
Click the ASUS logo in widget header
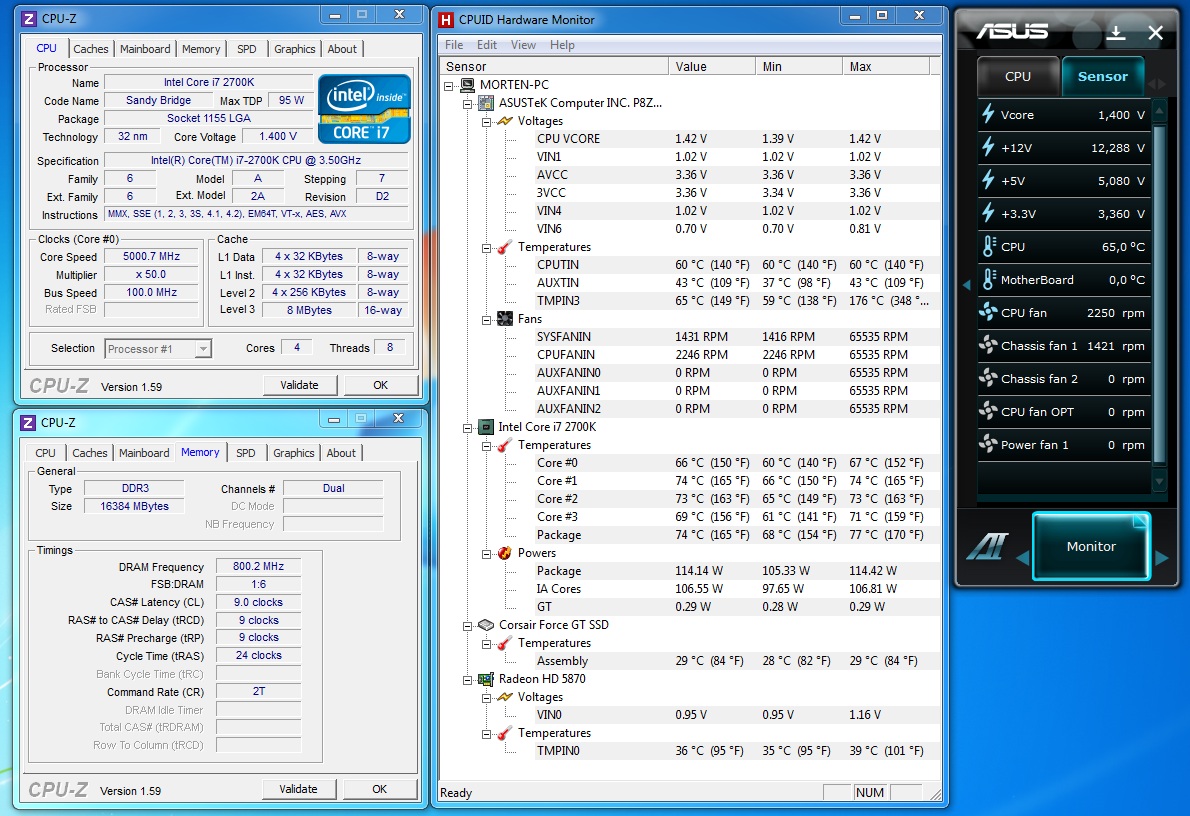1012,31
